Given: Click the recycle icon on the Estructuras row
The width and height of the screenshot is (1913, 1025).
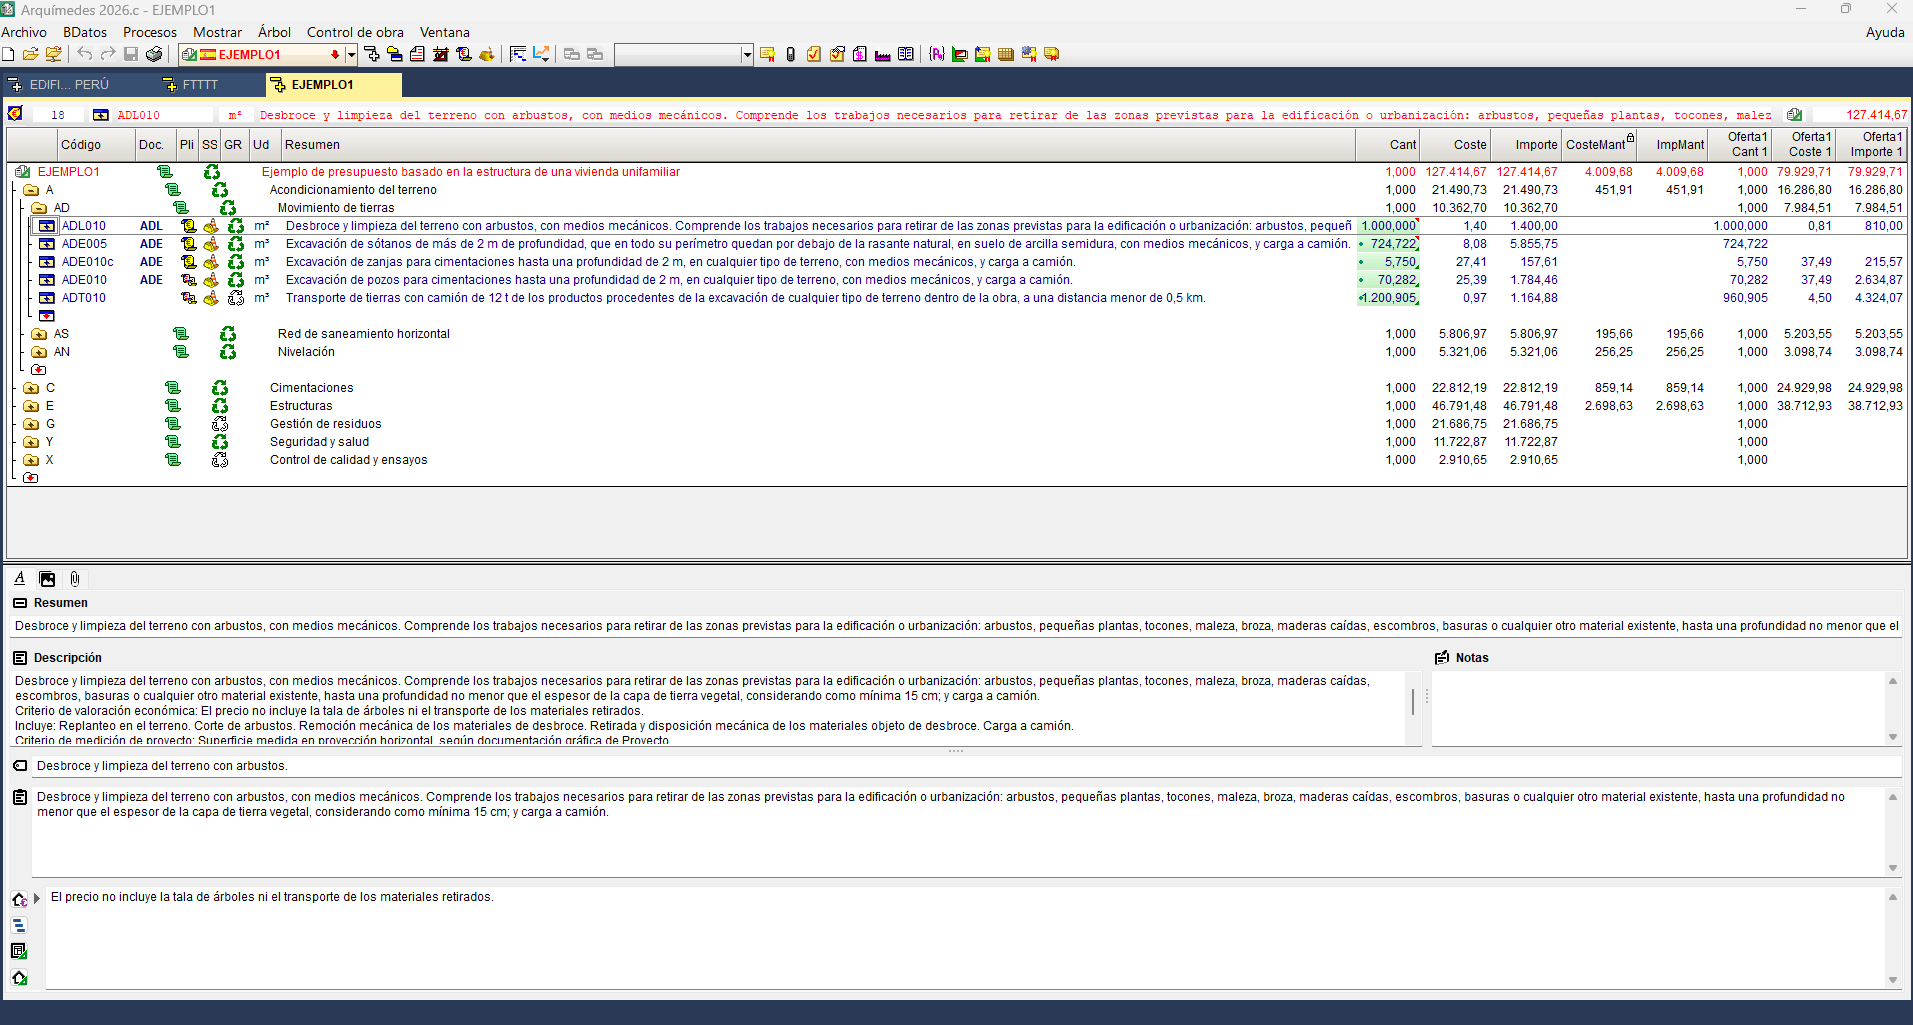Looking at the screenshot, I should pyautogui.click(x=220, y=406).
